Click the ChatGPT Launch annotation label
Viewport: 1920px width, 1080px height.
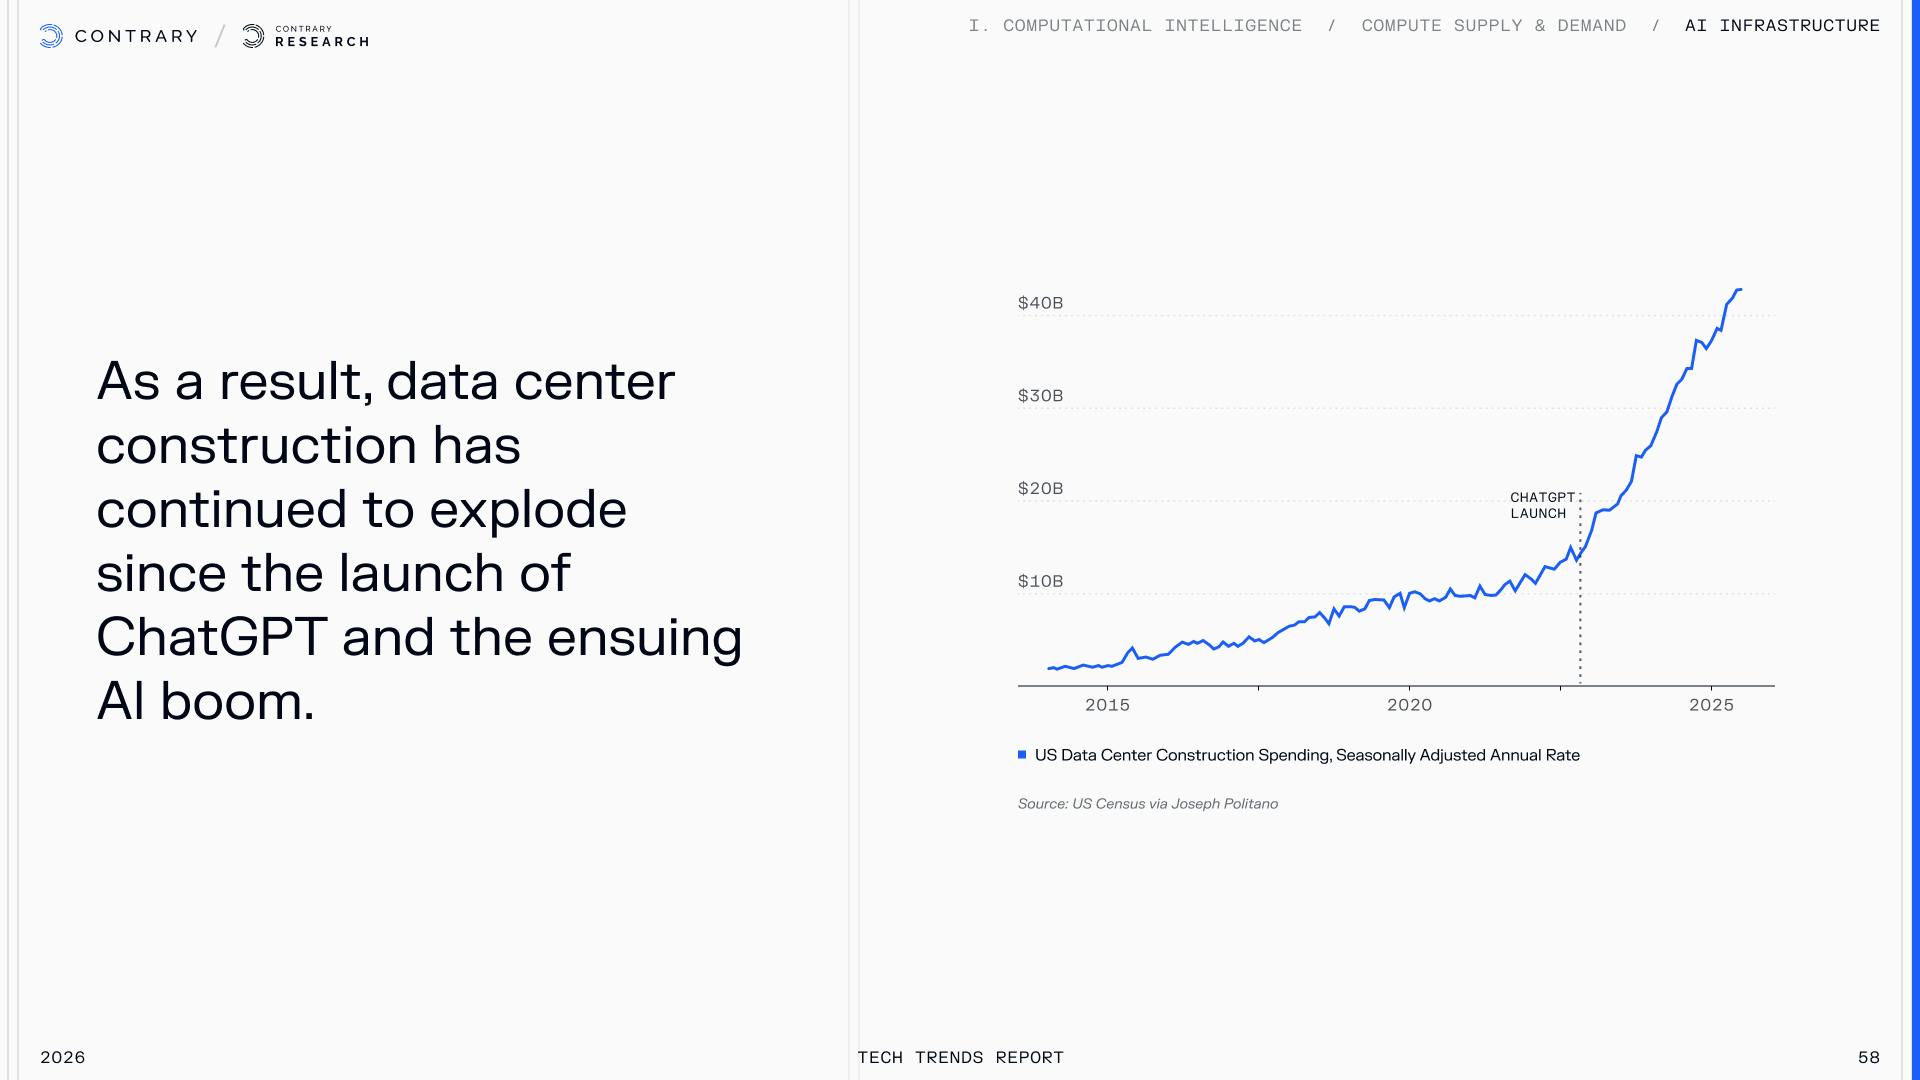point(1541,505)
